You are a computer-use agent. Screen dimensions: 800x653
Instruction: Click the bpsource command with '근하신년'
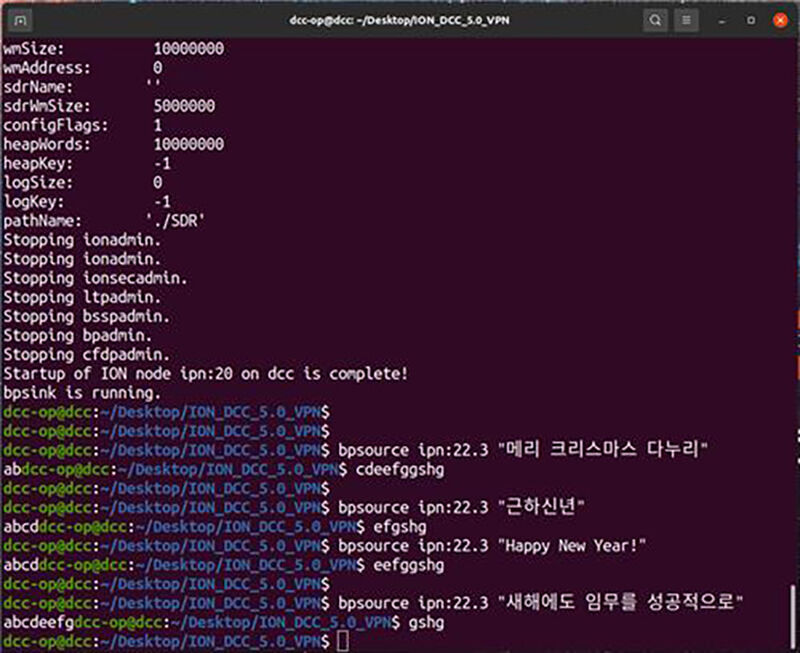[x=461, y=507]
